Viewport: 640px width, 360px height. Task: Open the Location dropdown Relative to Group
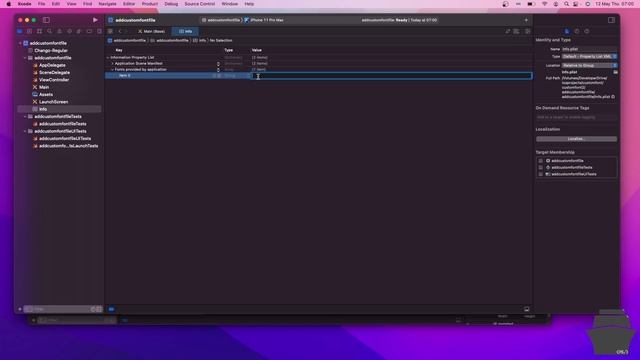pyautogui.click(x=589, y=65)
